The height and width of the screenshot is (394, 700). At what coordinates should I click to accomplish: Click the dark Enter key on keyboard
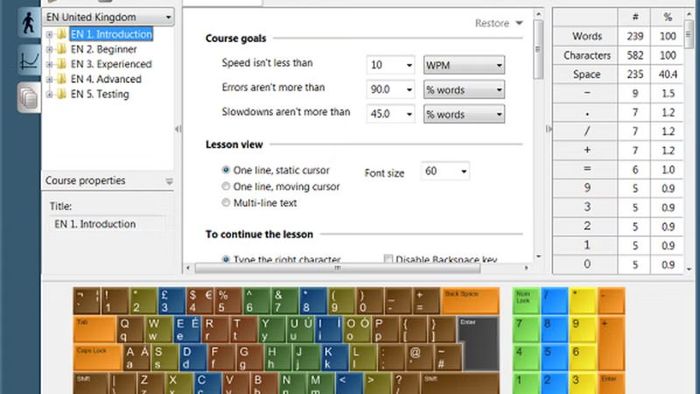(x=478, y=344)
